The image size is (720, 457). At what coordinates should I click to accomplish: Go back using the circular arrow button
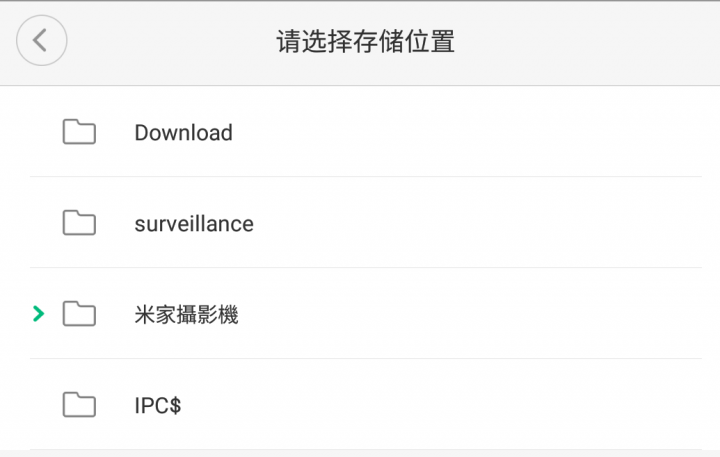tap(42, 40)
